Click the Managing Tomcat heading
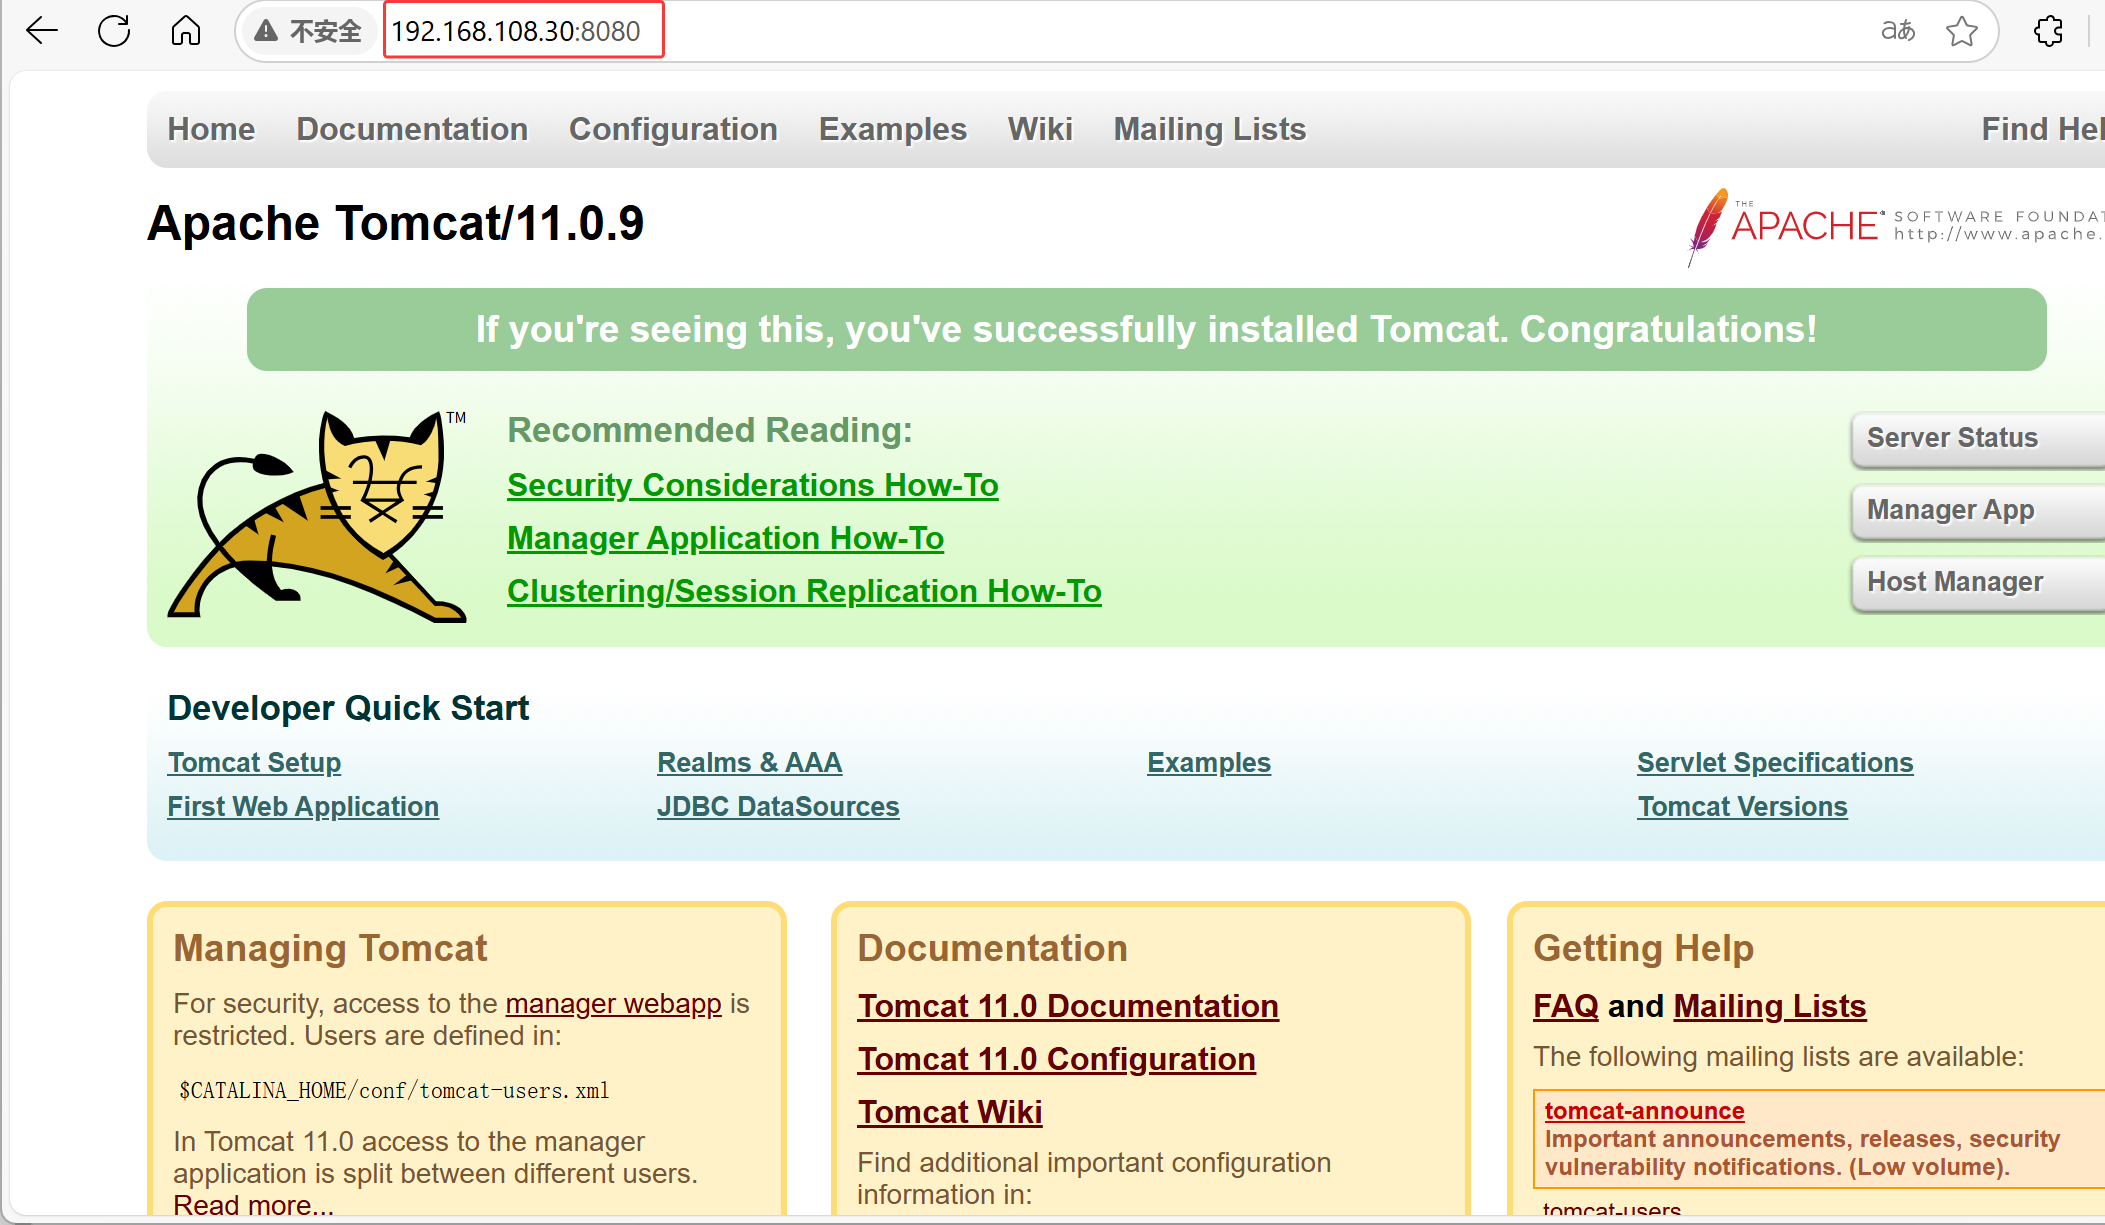The height and width of the screenshot is (1225, 2105). pos(330,948)
